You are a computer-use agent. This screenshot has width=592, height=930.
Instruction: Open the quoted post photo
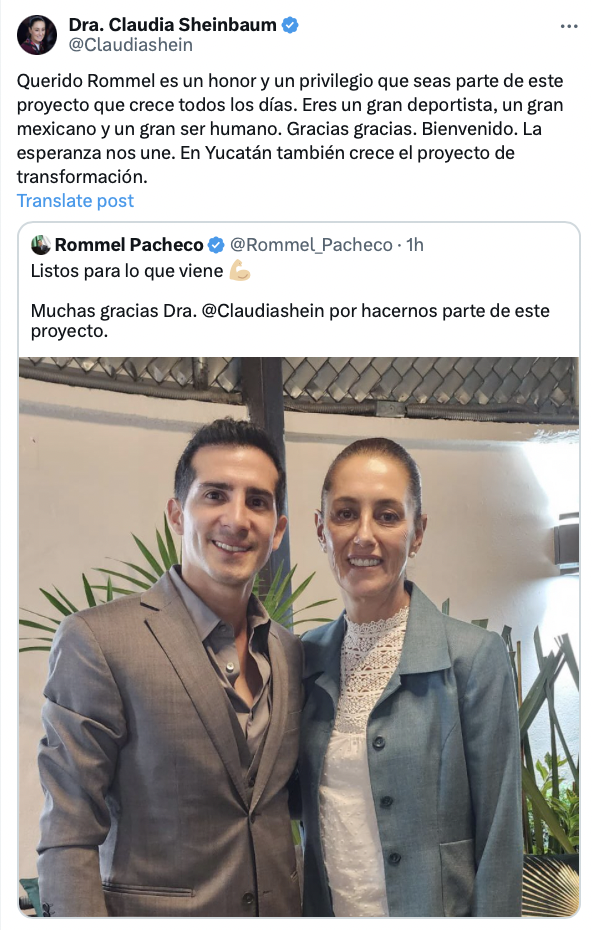299,636
